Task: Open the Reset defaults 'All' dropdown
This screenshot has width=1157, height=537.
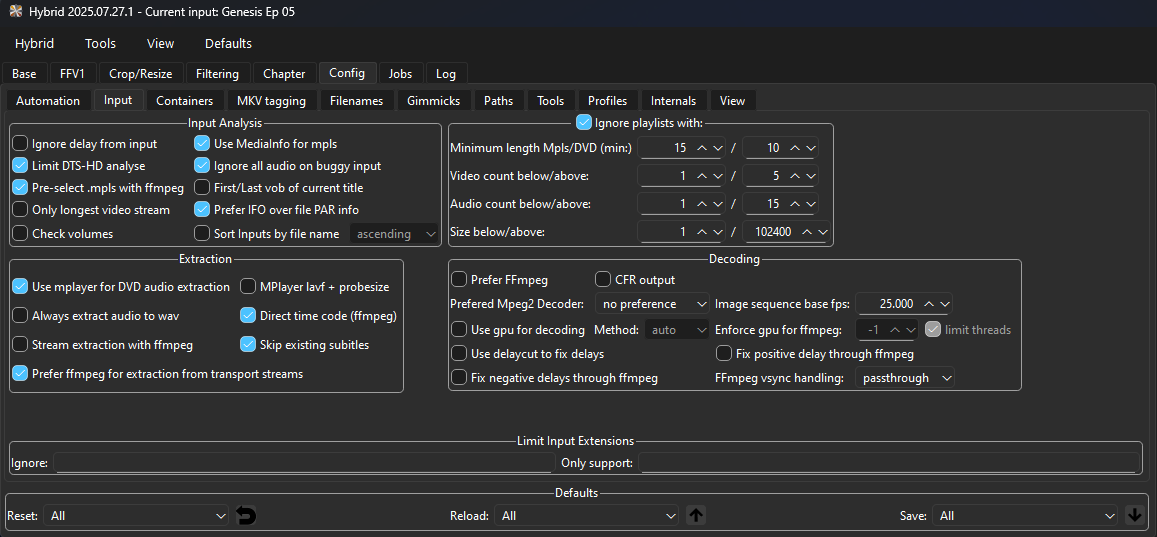Action: pos(138,516)
